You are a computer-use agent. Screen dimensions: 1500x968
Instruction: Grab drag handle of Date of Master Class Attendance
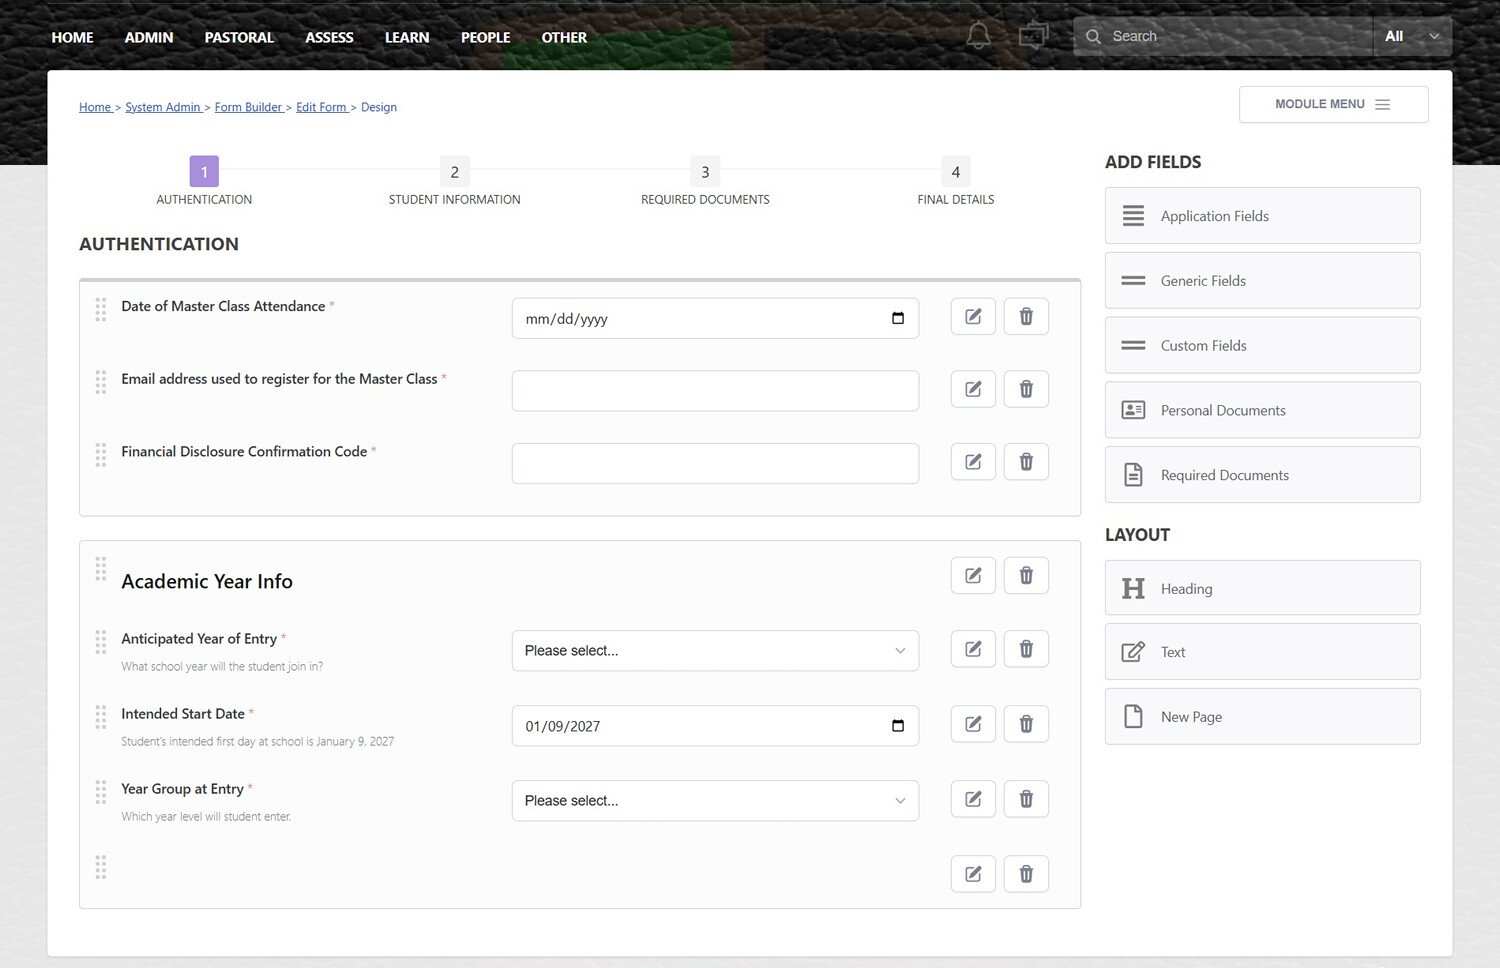tap(101, 310)
